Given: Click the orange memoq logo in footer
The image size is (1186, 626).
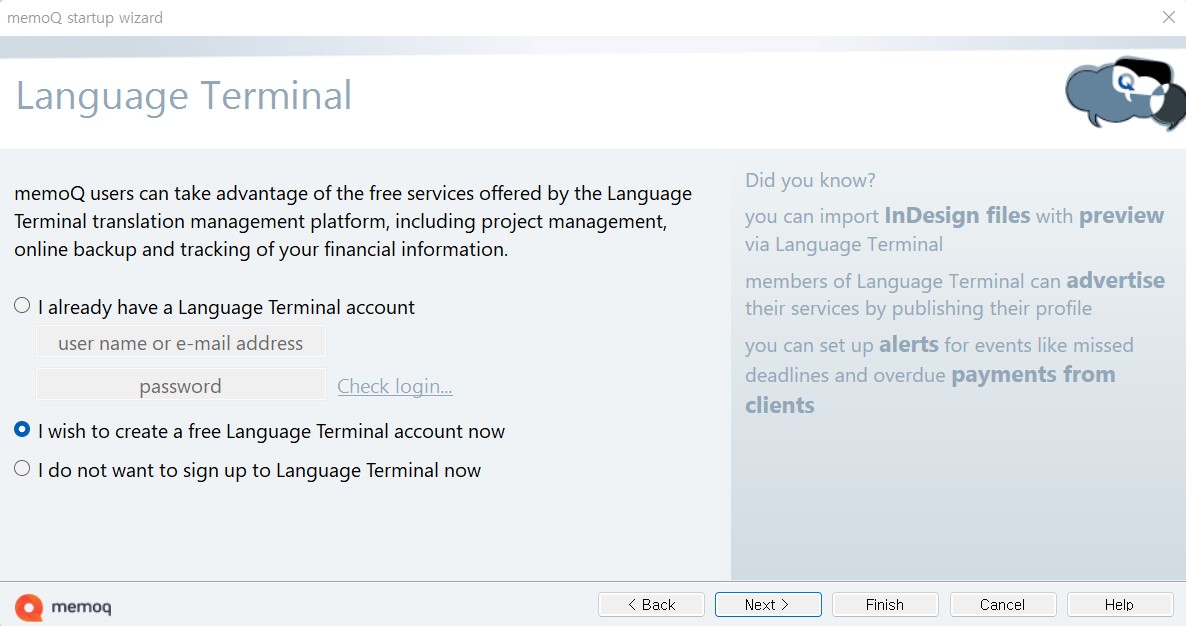Looking at the screenshot, I should tap(29, 606).
